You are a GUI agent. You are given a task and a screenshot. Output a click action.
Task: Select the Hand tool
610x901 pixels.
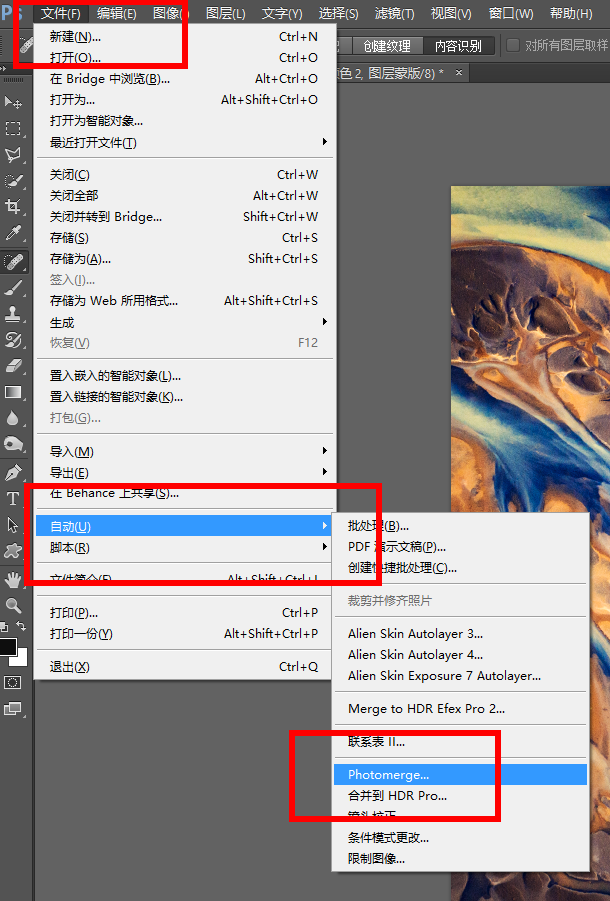13,579
